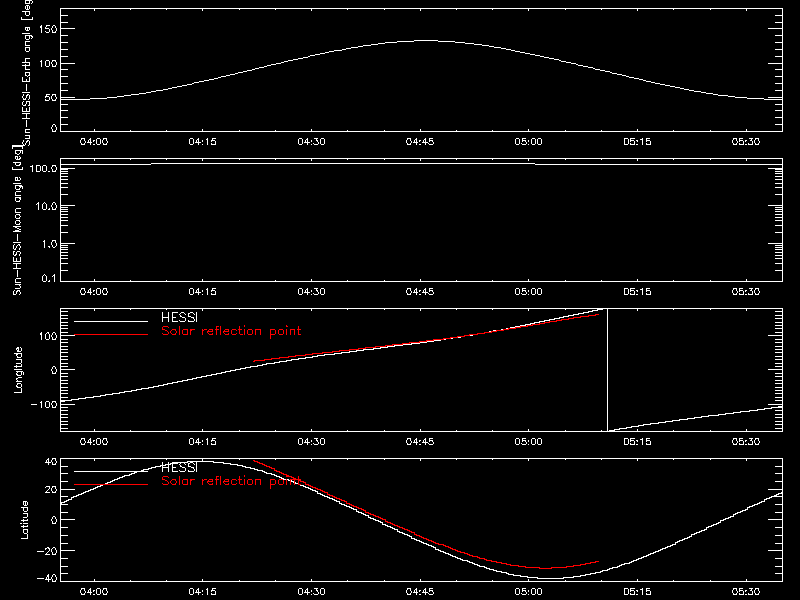Screen dimensions: 800x600
Task: Click the 50 tick on Earth angle axis
Action: (x=51, y=97)
